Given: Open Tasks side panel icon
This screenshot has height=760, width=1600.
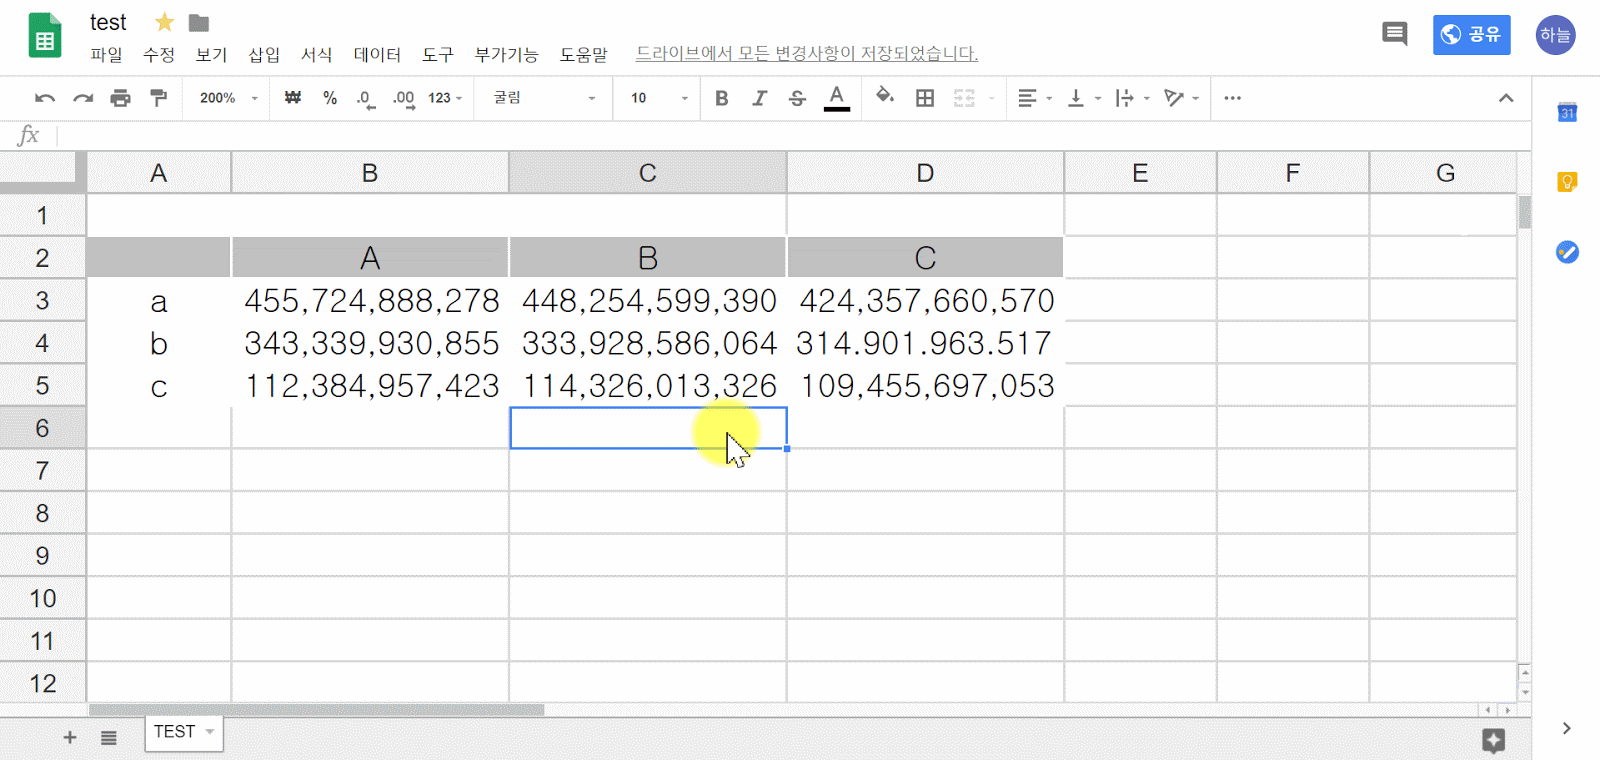Looking at the screenshot, I should point(1567,252).
